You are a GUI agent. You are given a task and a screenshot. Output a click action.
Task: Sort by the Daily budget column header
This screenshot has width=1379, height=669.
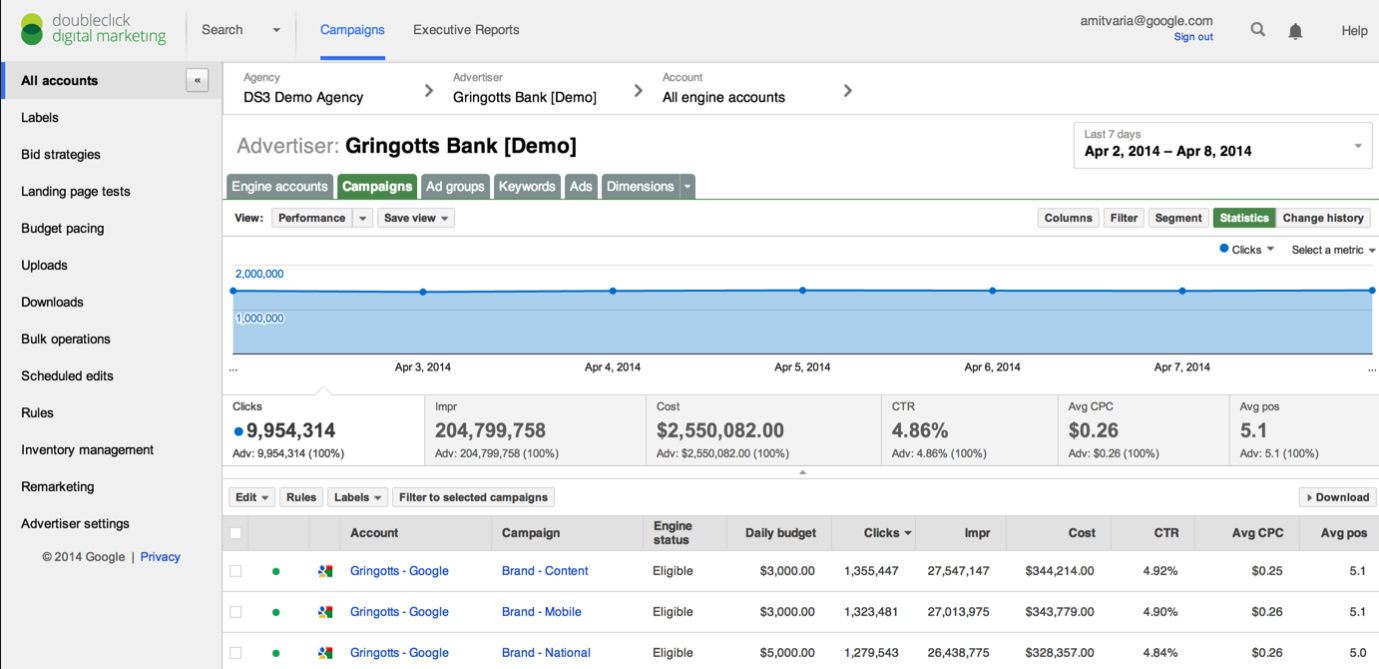(781, 533)
